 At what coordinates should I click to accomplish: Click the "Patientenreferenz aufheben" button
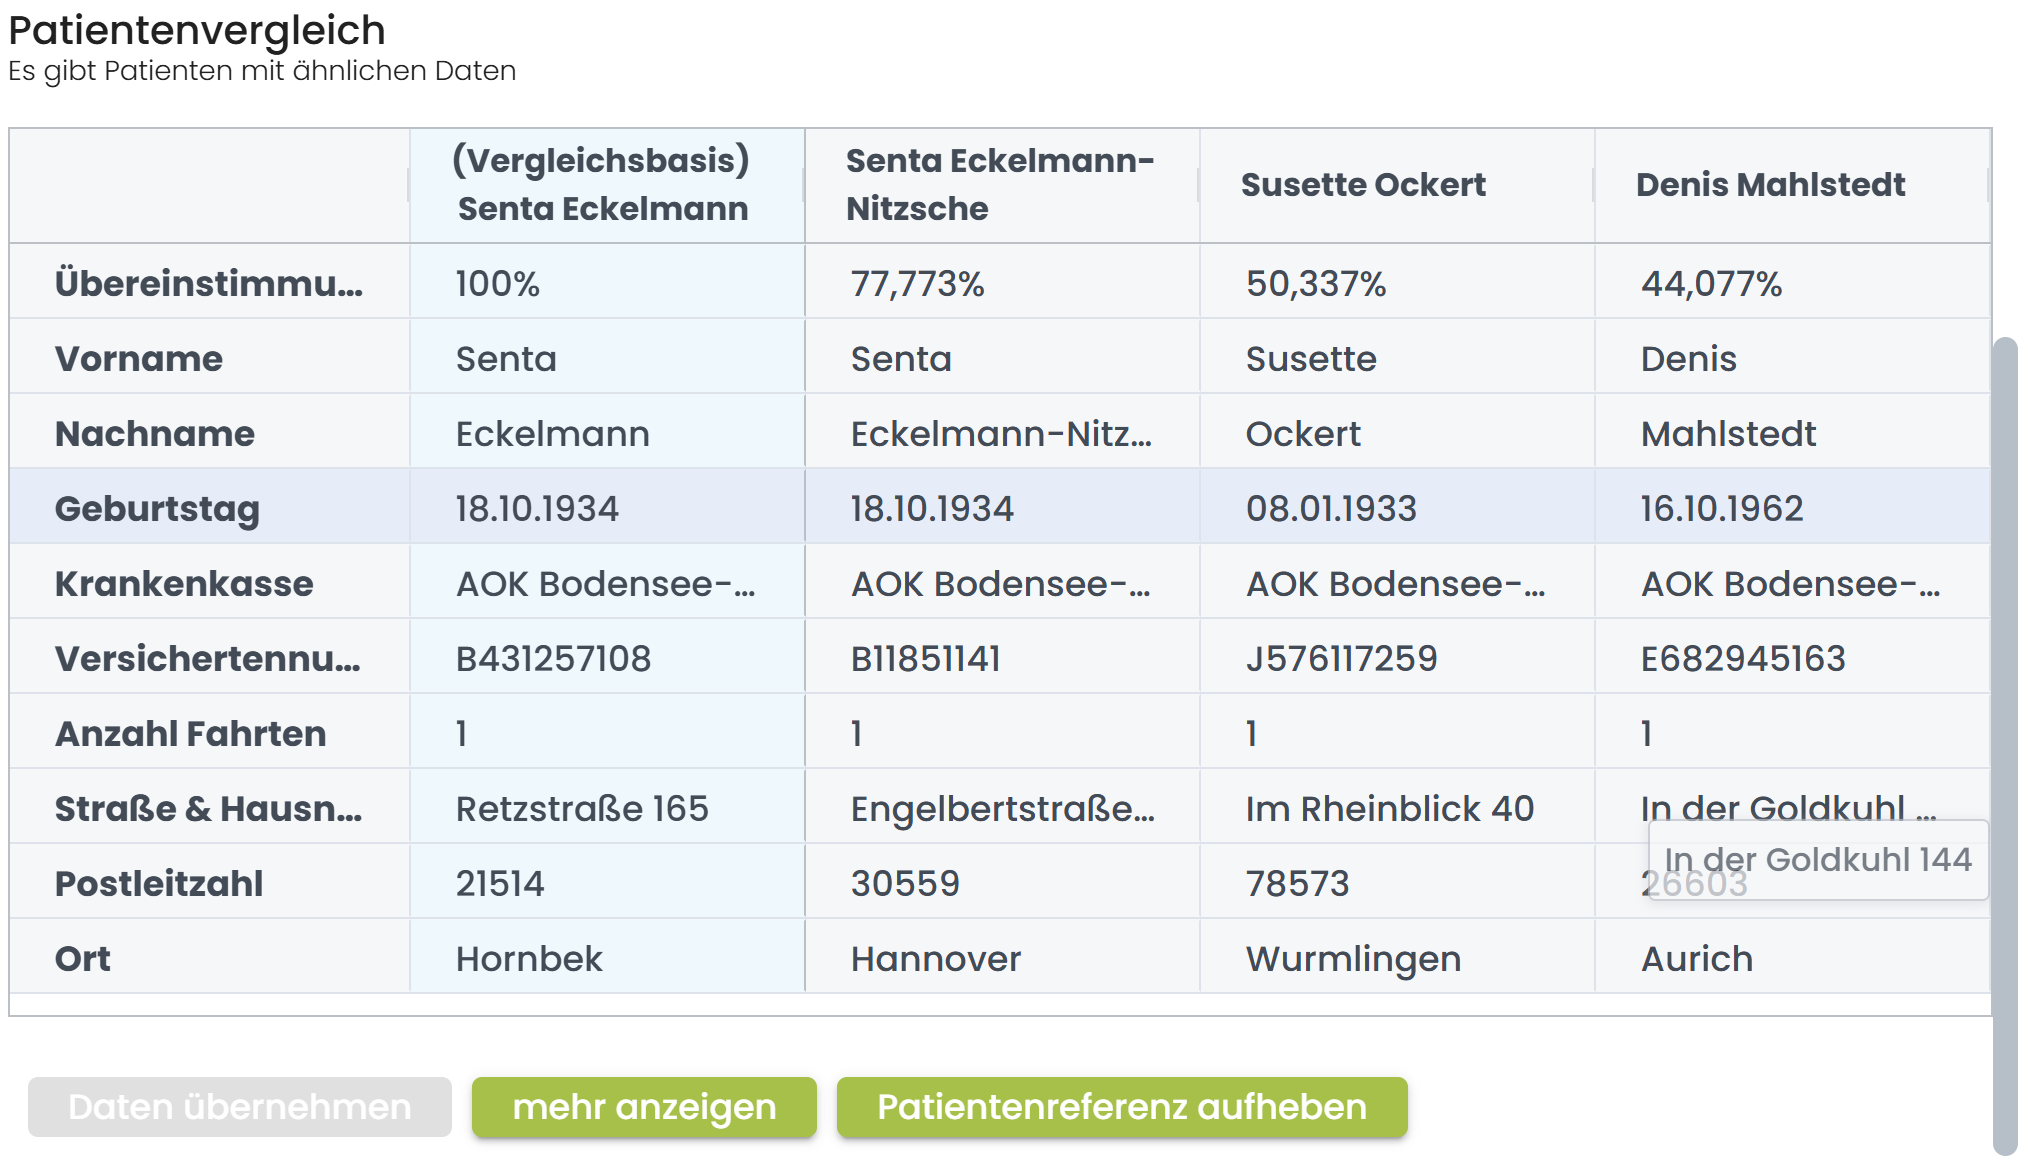click(x=1121, y=1107)
